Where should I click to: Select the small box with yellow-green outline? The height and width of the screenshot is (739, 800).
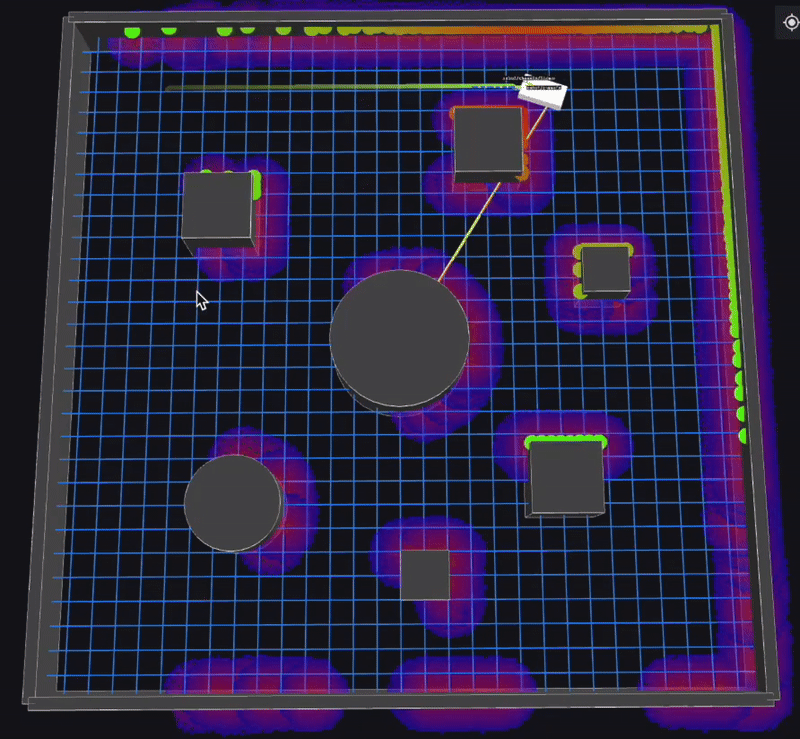tap(605, 269)
